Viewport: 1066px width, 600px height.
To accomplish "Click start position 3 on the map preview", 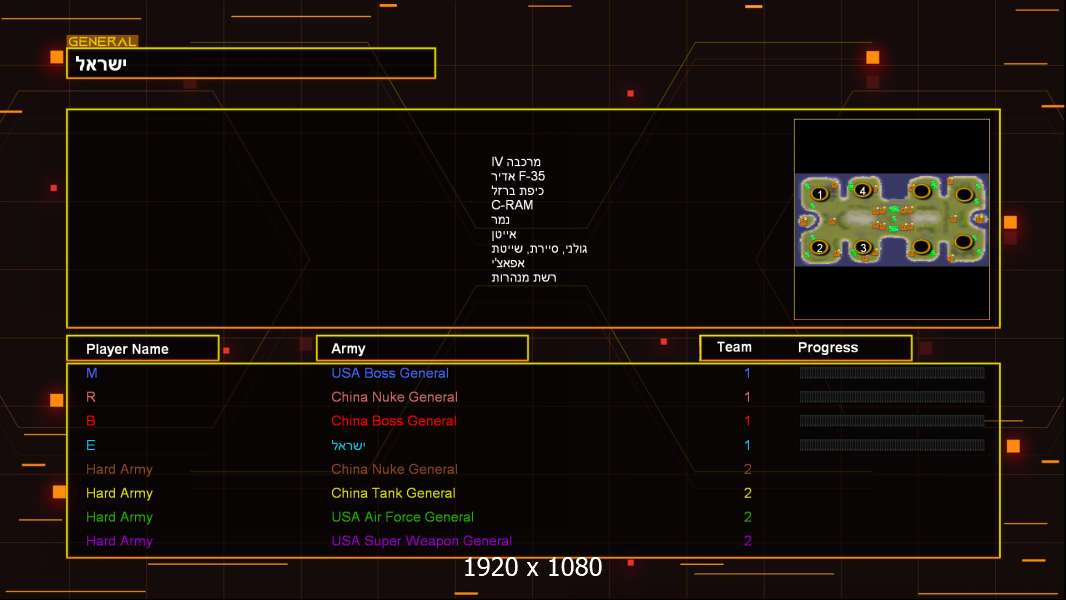I will 863,247.
